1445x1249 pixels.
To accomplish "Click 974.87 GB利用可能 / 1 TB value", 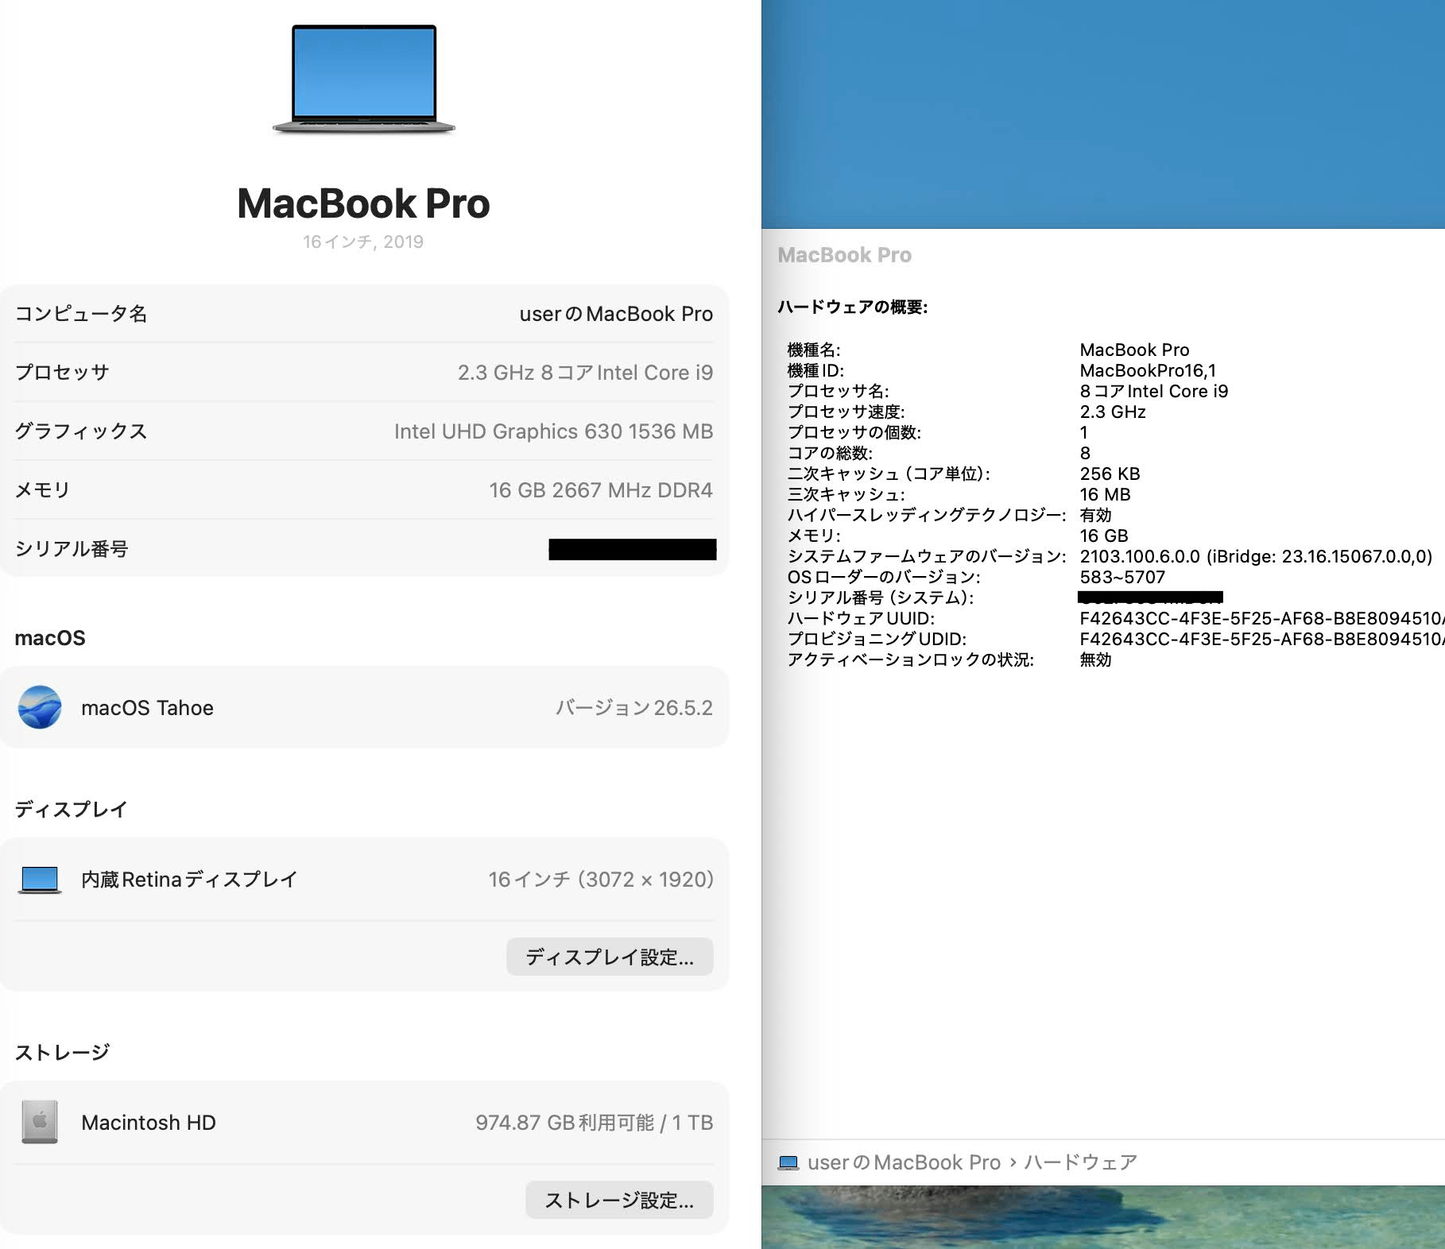I will point(594,1123).
